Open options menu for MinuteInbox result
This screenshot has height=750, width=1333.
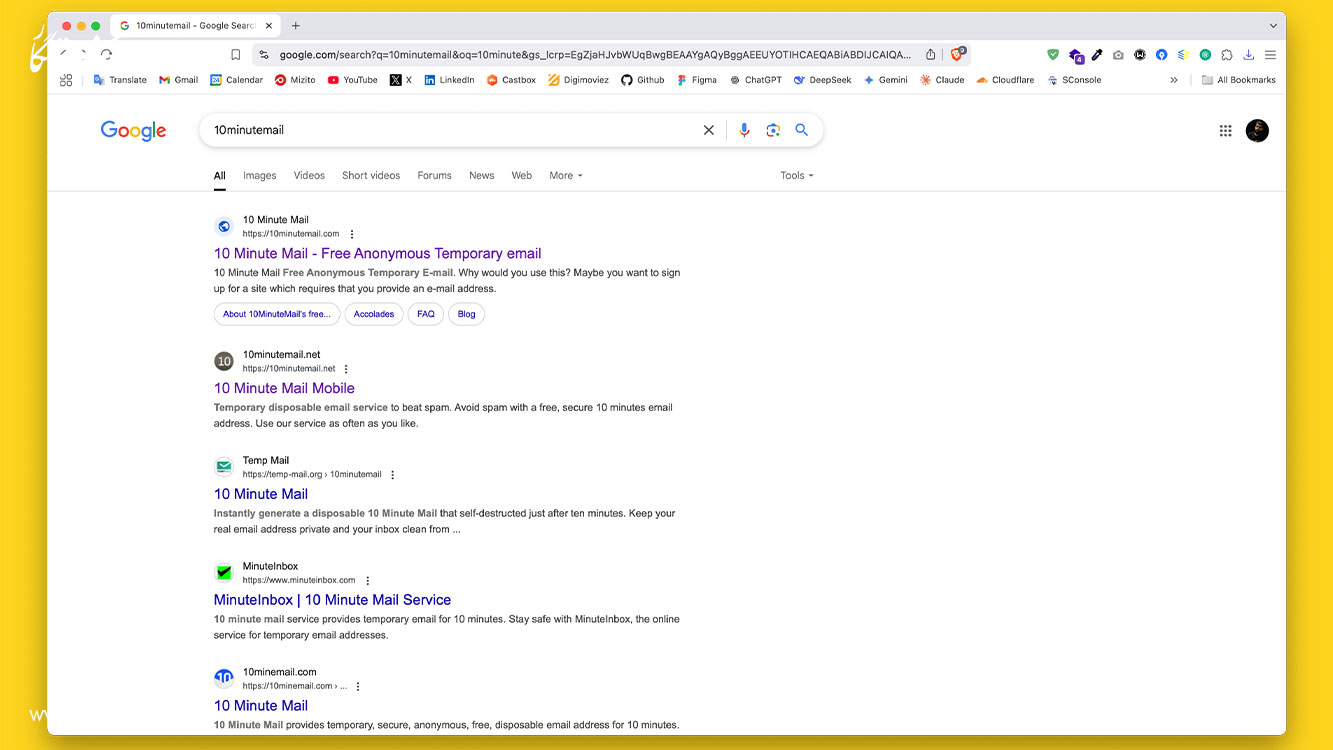tap(368, 581)
